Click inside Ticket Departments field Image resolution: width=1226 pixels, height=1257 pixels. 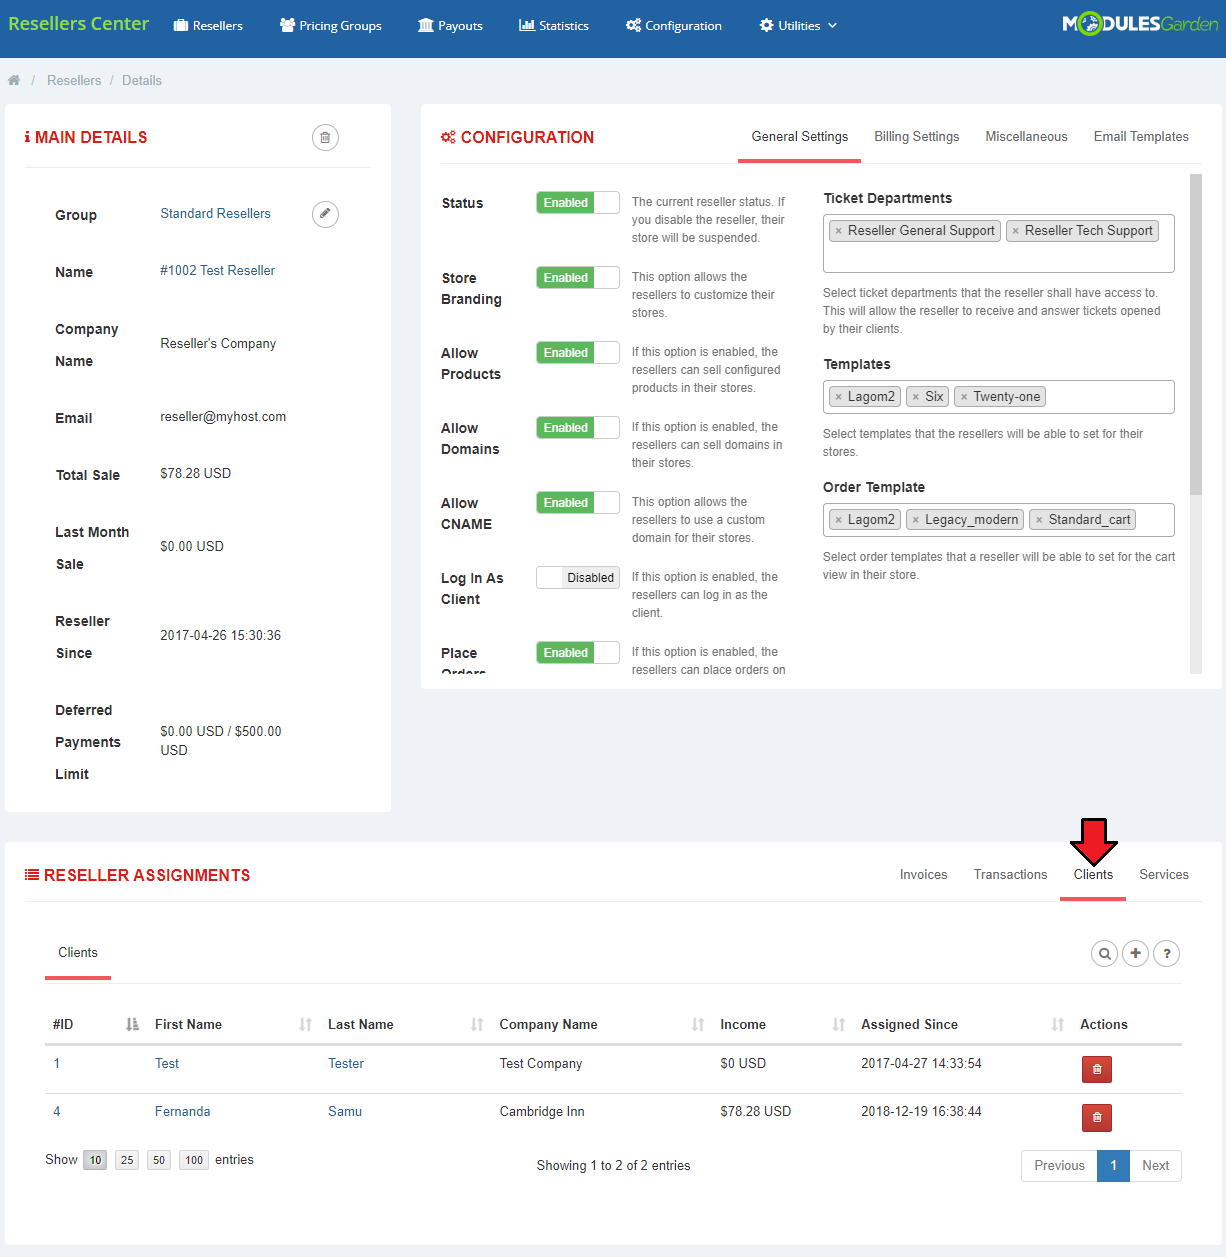(x=998, y=243)
